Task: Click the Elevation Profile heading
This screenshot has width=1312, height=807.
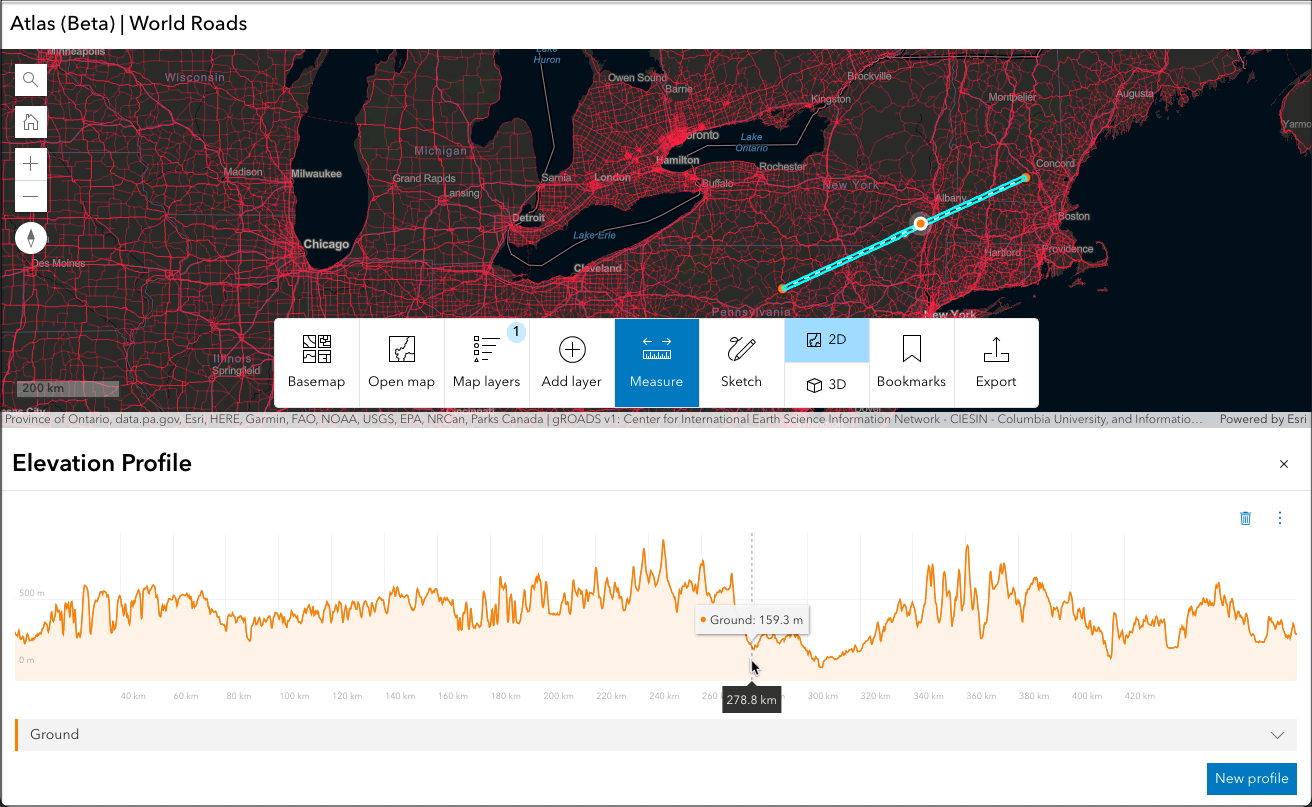Action: [101, 463]
